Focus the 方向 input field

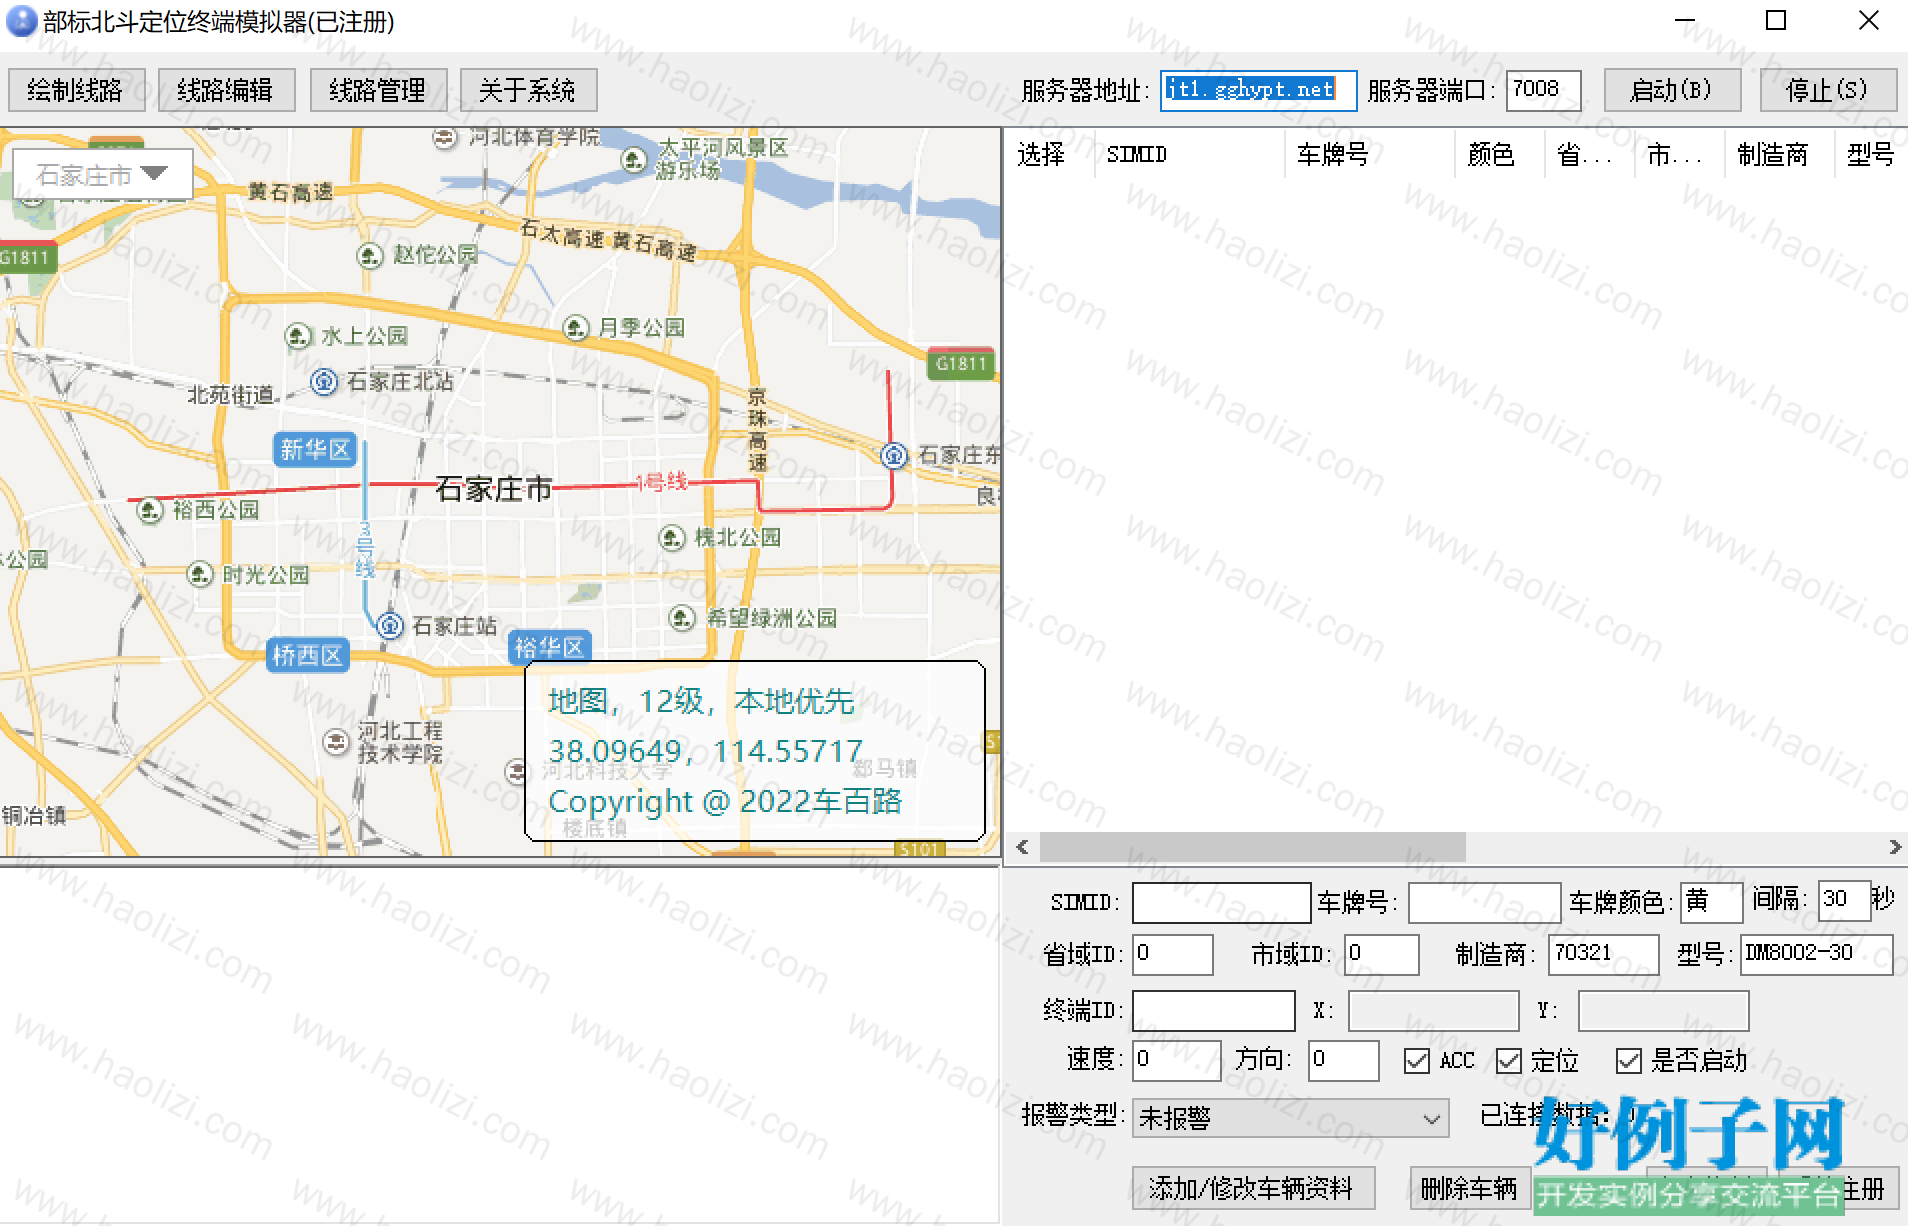pyautogui.click(x=1344, y=1060)
